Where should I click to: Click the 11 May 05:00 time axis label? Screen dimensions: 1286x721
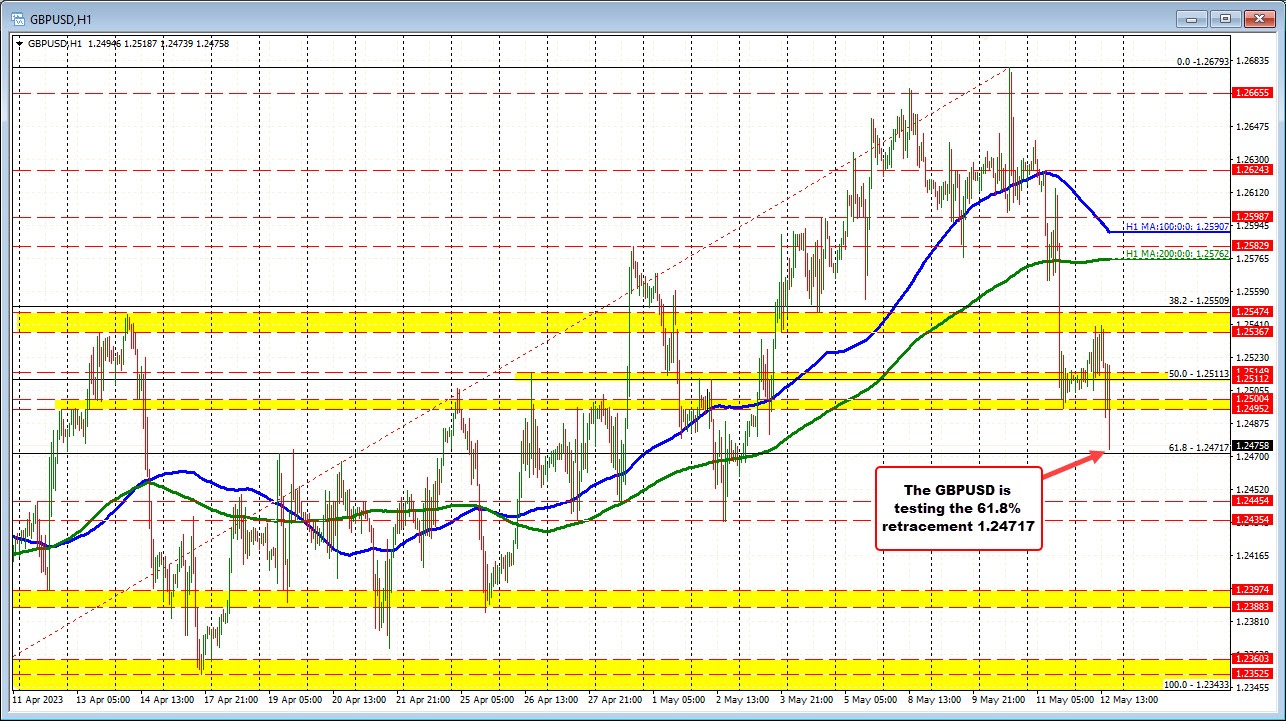[1067, 699]
